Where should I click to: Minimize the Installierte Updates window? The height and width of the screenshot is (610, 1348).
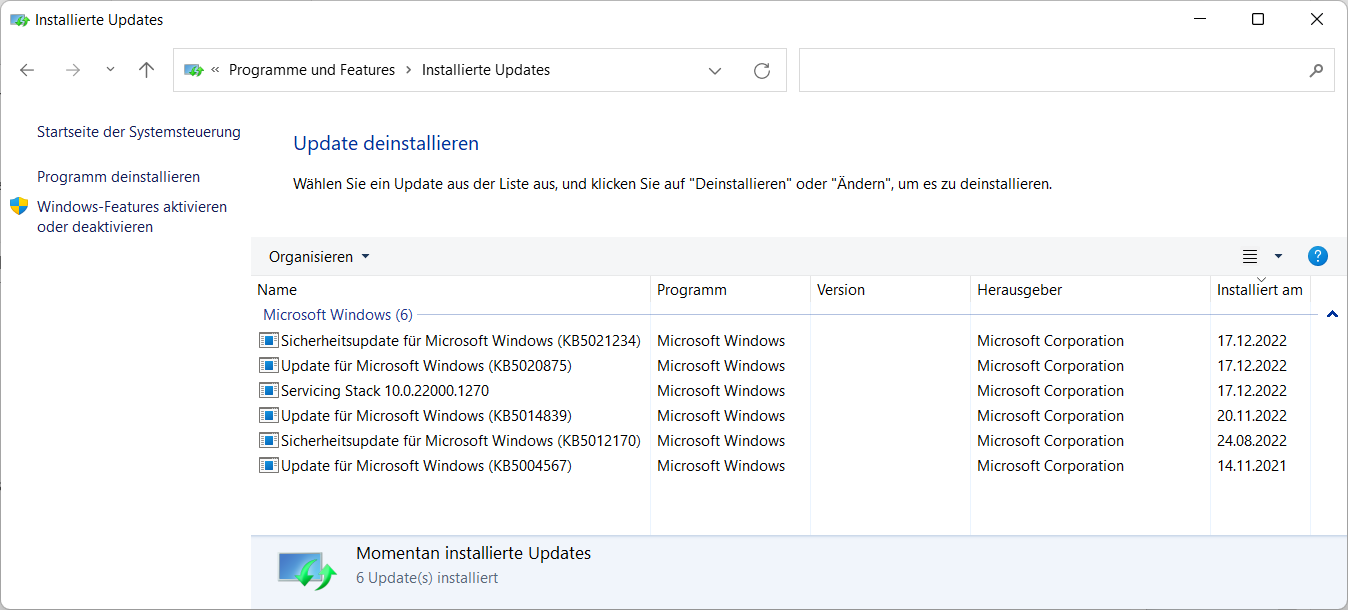pos(1200,19)
